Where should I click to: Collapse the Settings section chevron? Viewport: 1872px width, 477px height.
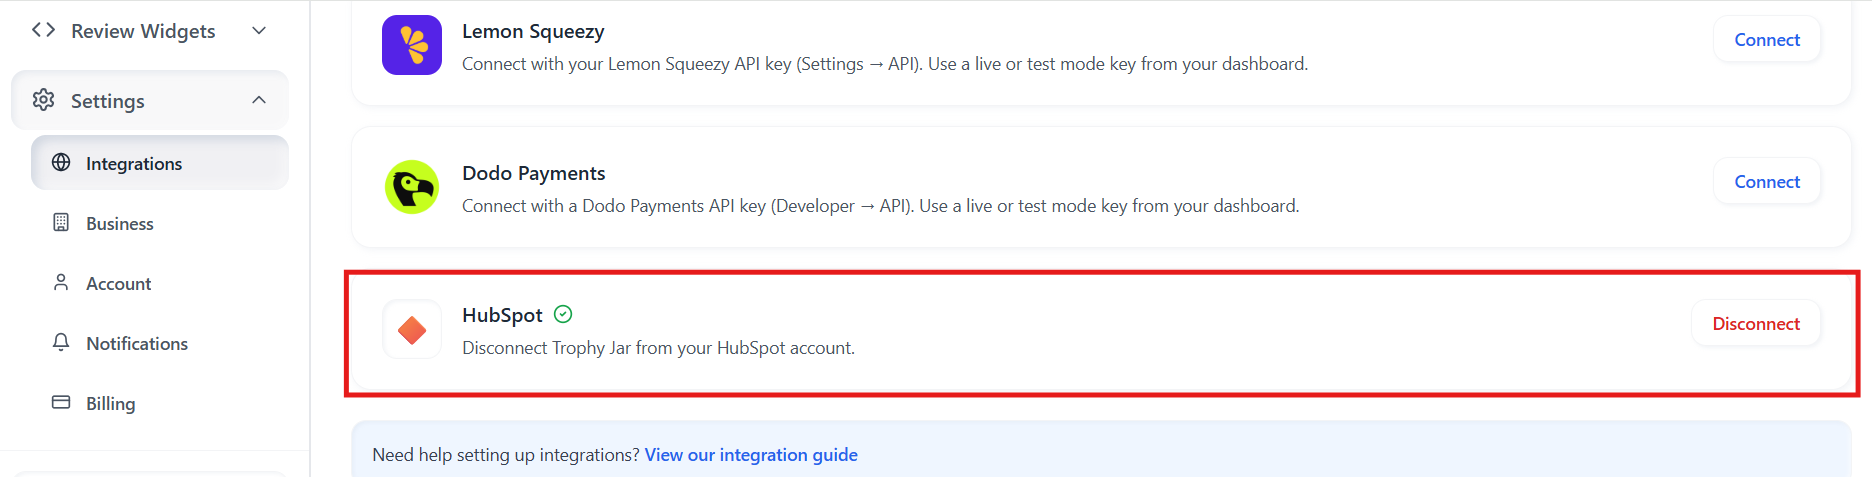click(259, 100)
